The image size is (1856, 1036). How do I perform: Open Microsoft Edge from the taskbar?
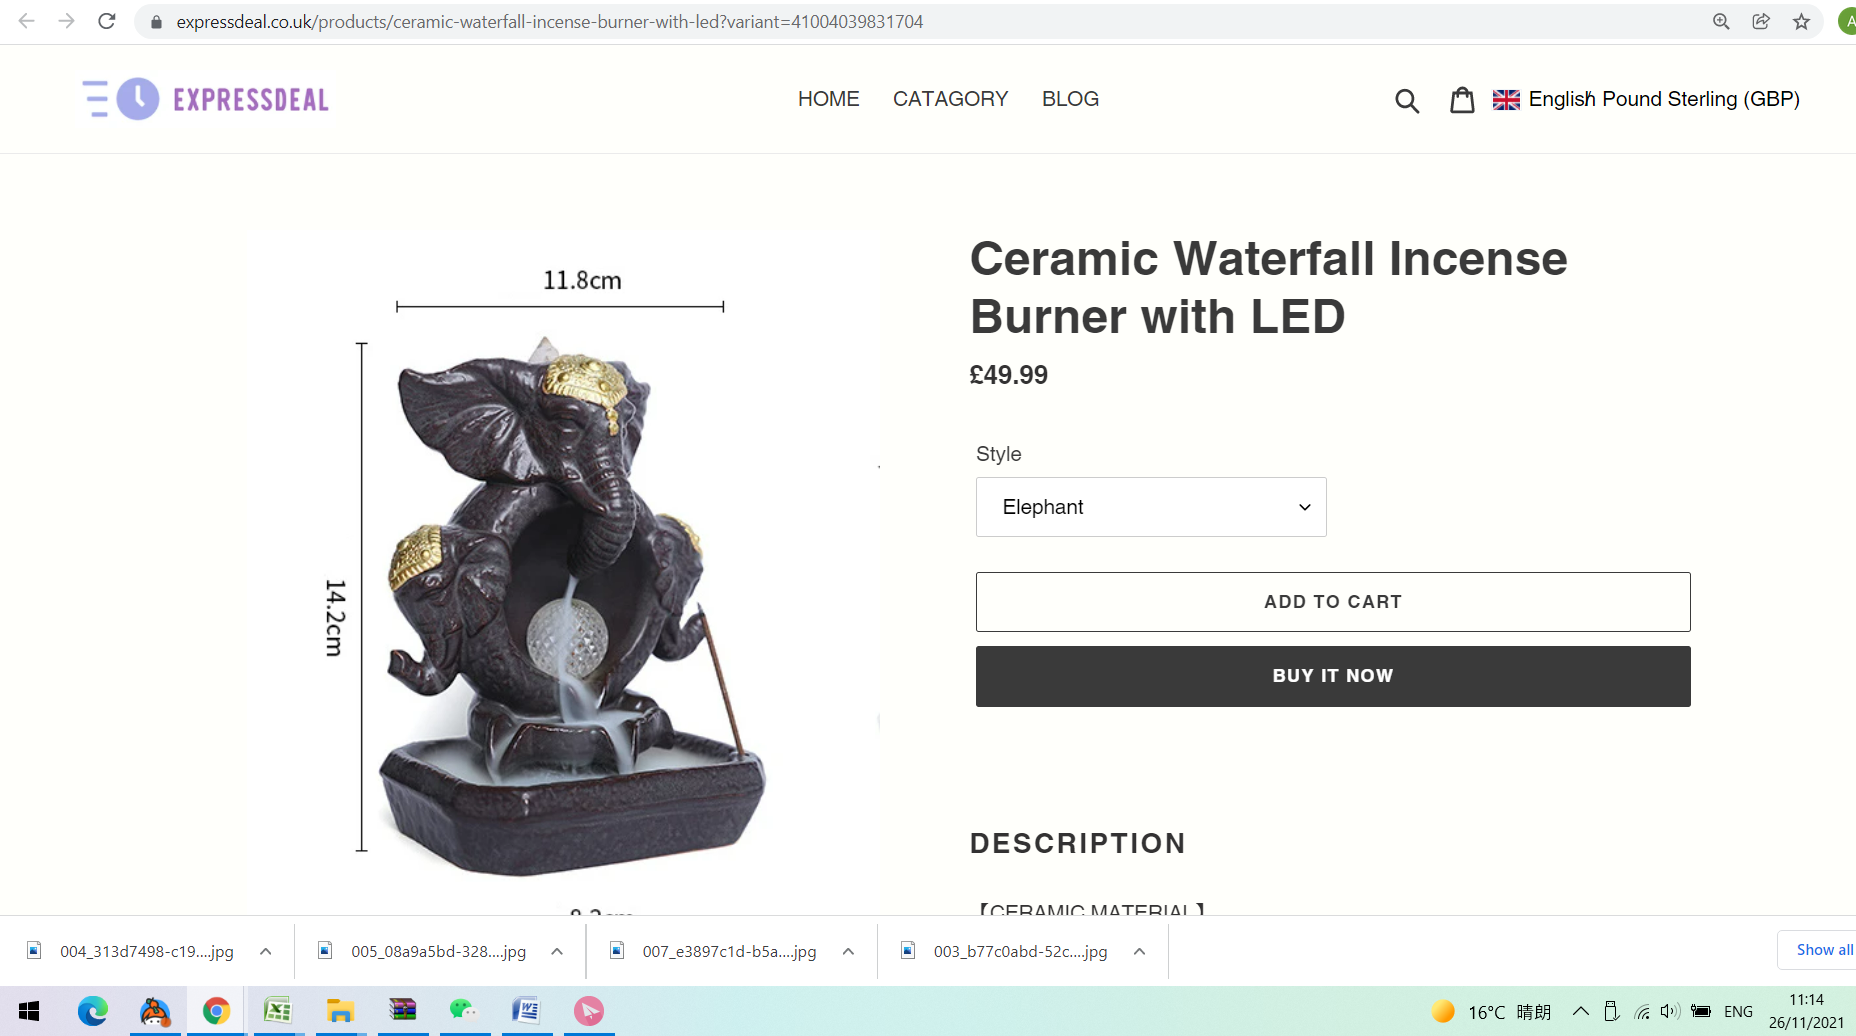pos(92,1011)
